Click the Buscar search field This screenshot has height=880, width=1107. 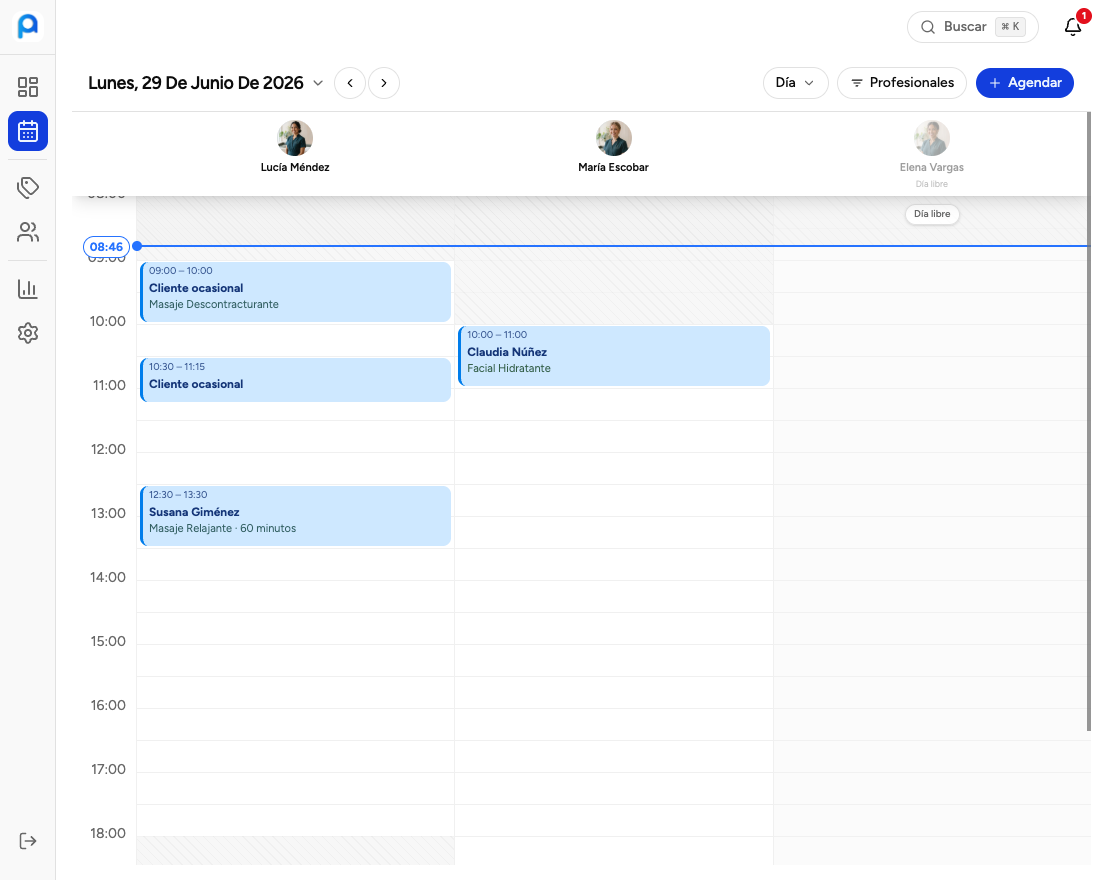tap(972, 27)
